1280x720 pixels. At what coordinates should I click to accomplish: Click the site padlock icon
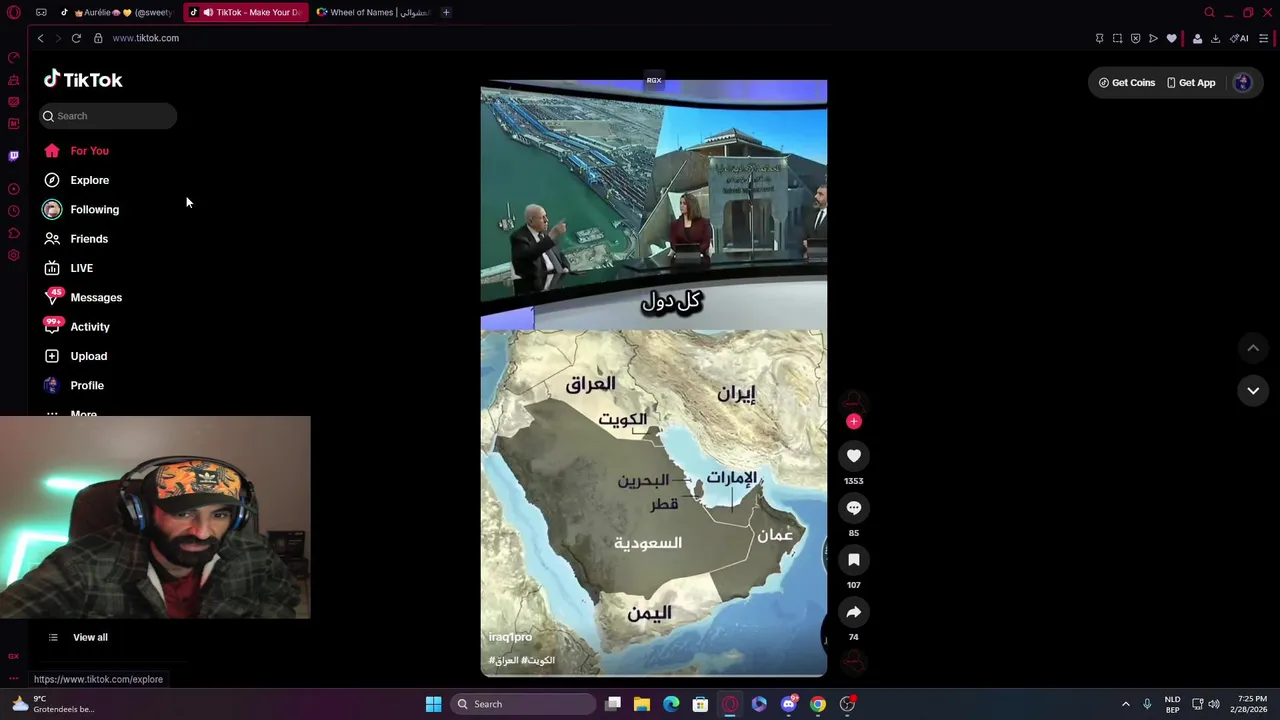(x=98, y=38)
